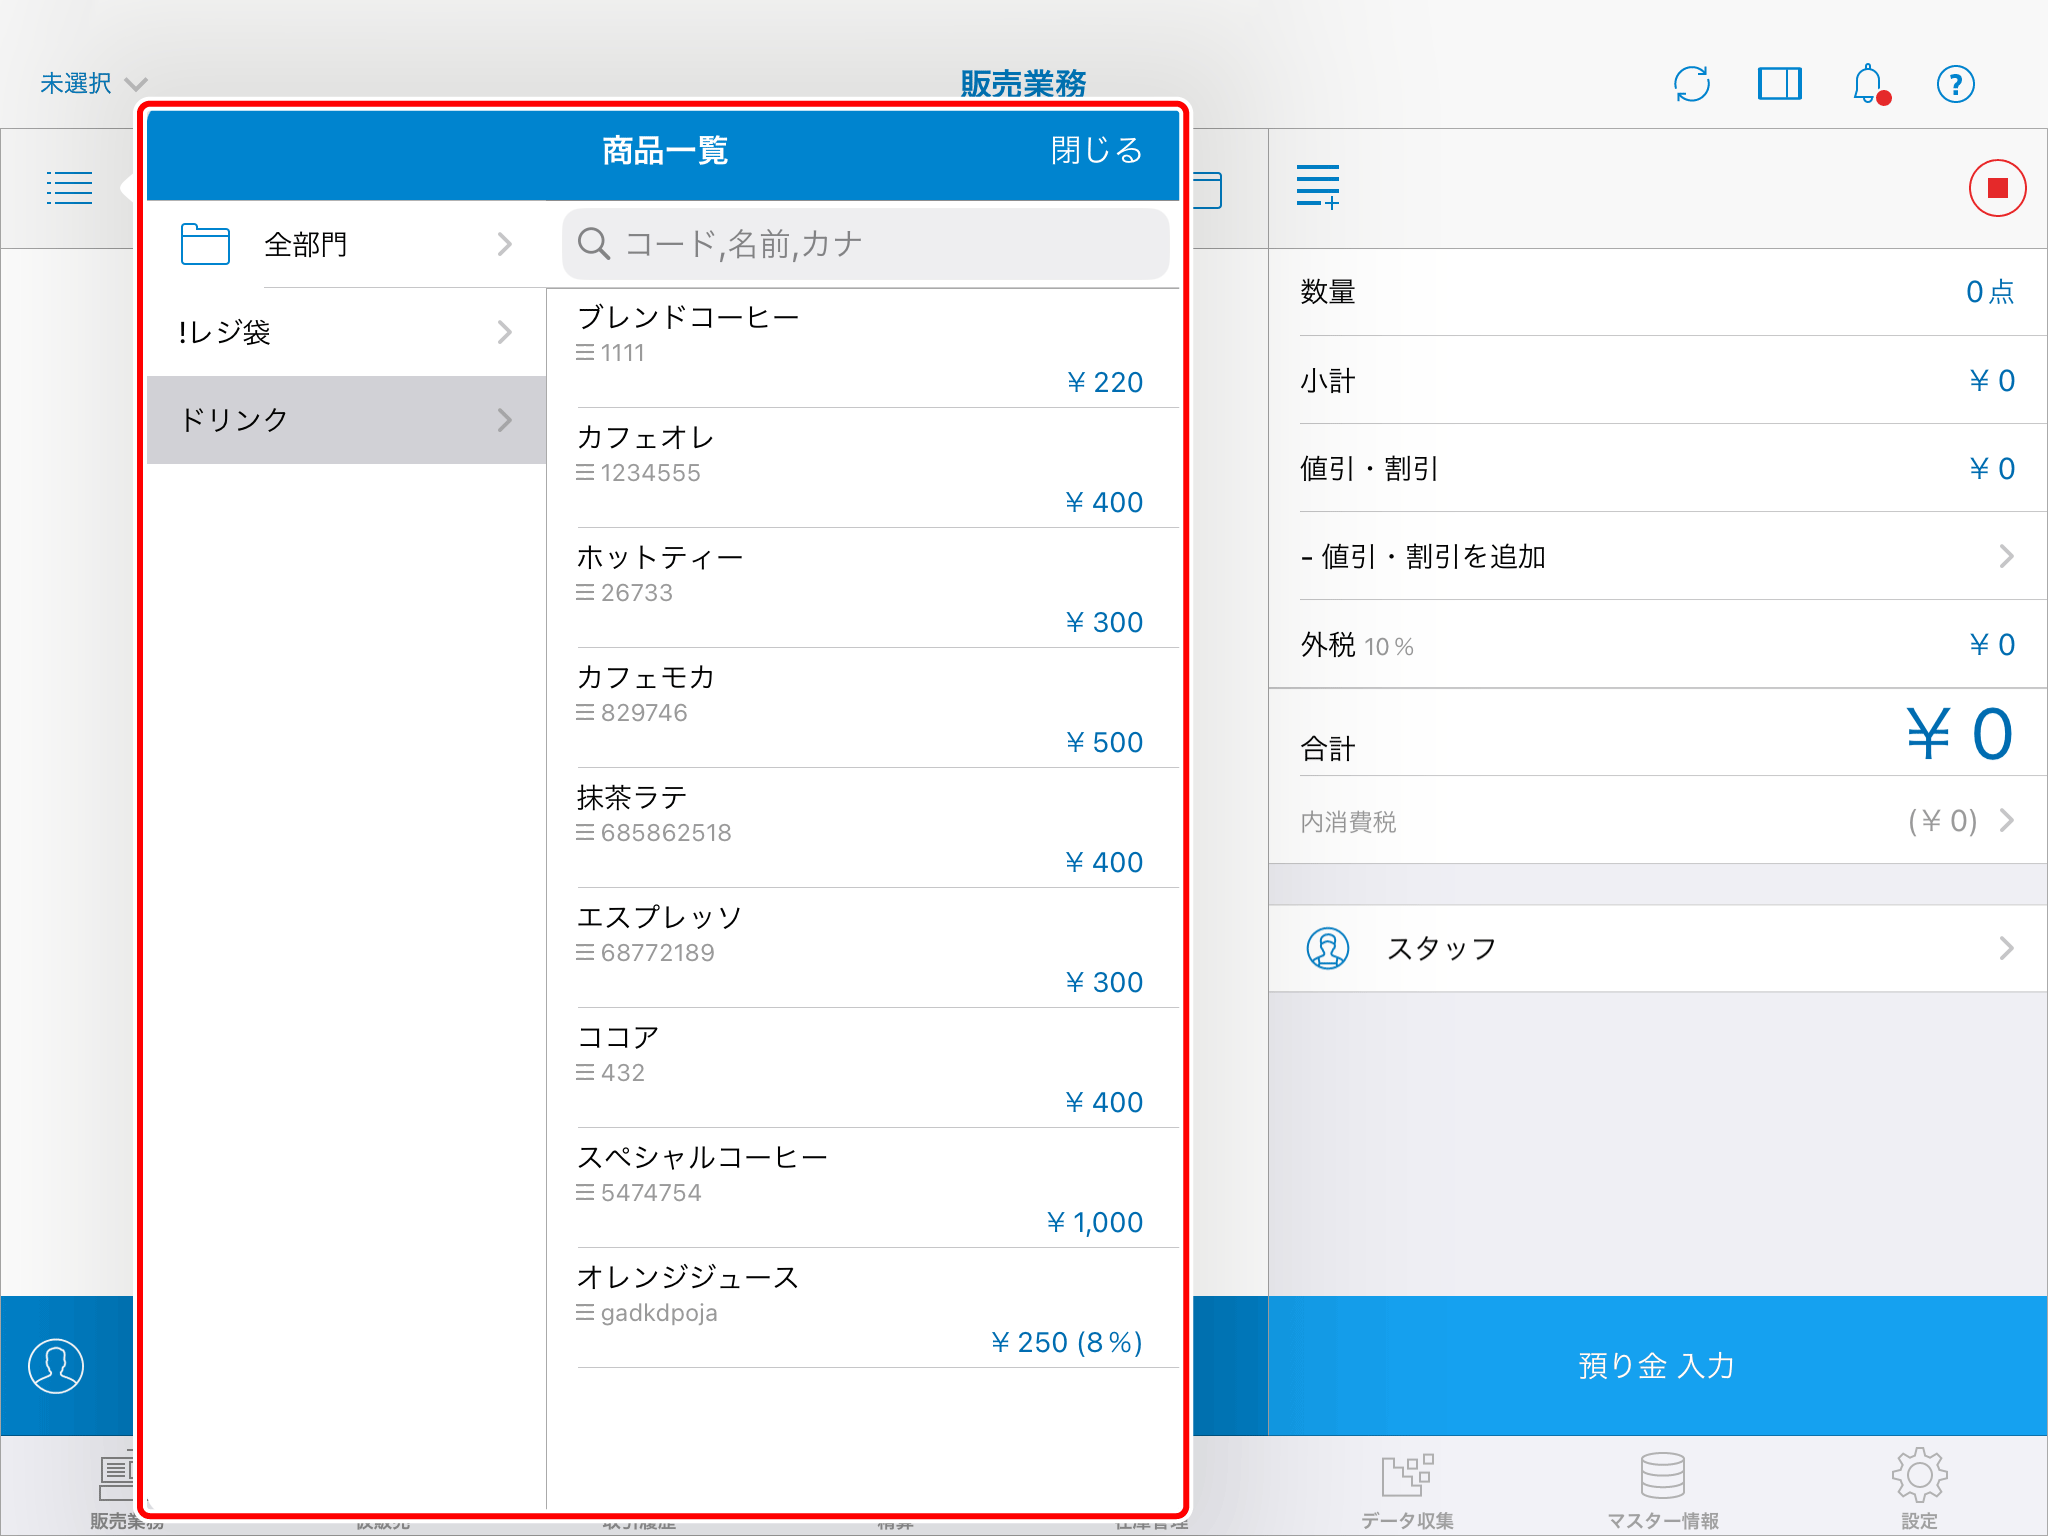2048x1536 pixels.
Task: Click the sync refresh icon
Action: tap(1691, 84)
